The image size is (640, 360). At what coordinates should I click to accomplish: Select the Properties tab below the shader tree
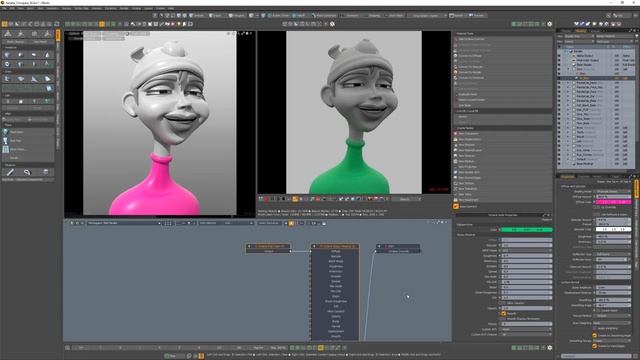[x=567, y=176]
